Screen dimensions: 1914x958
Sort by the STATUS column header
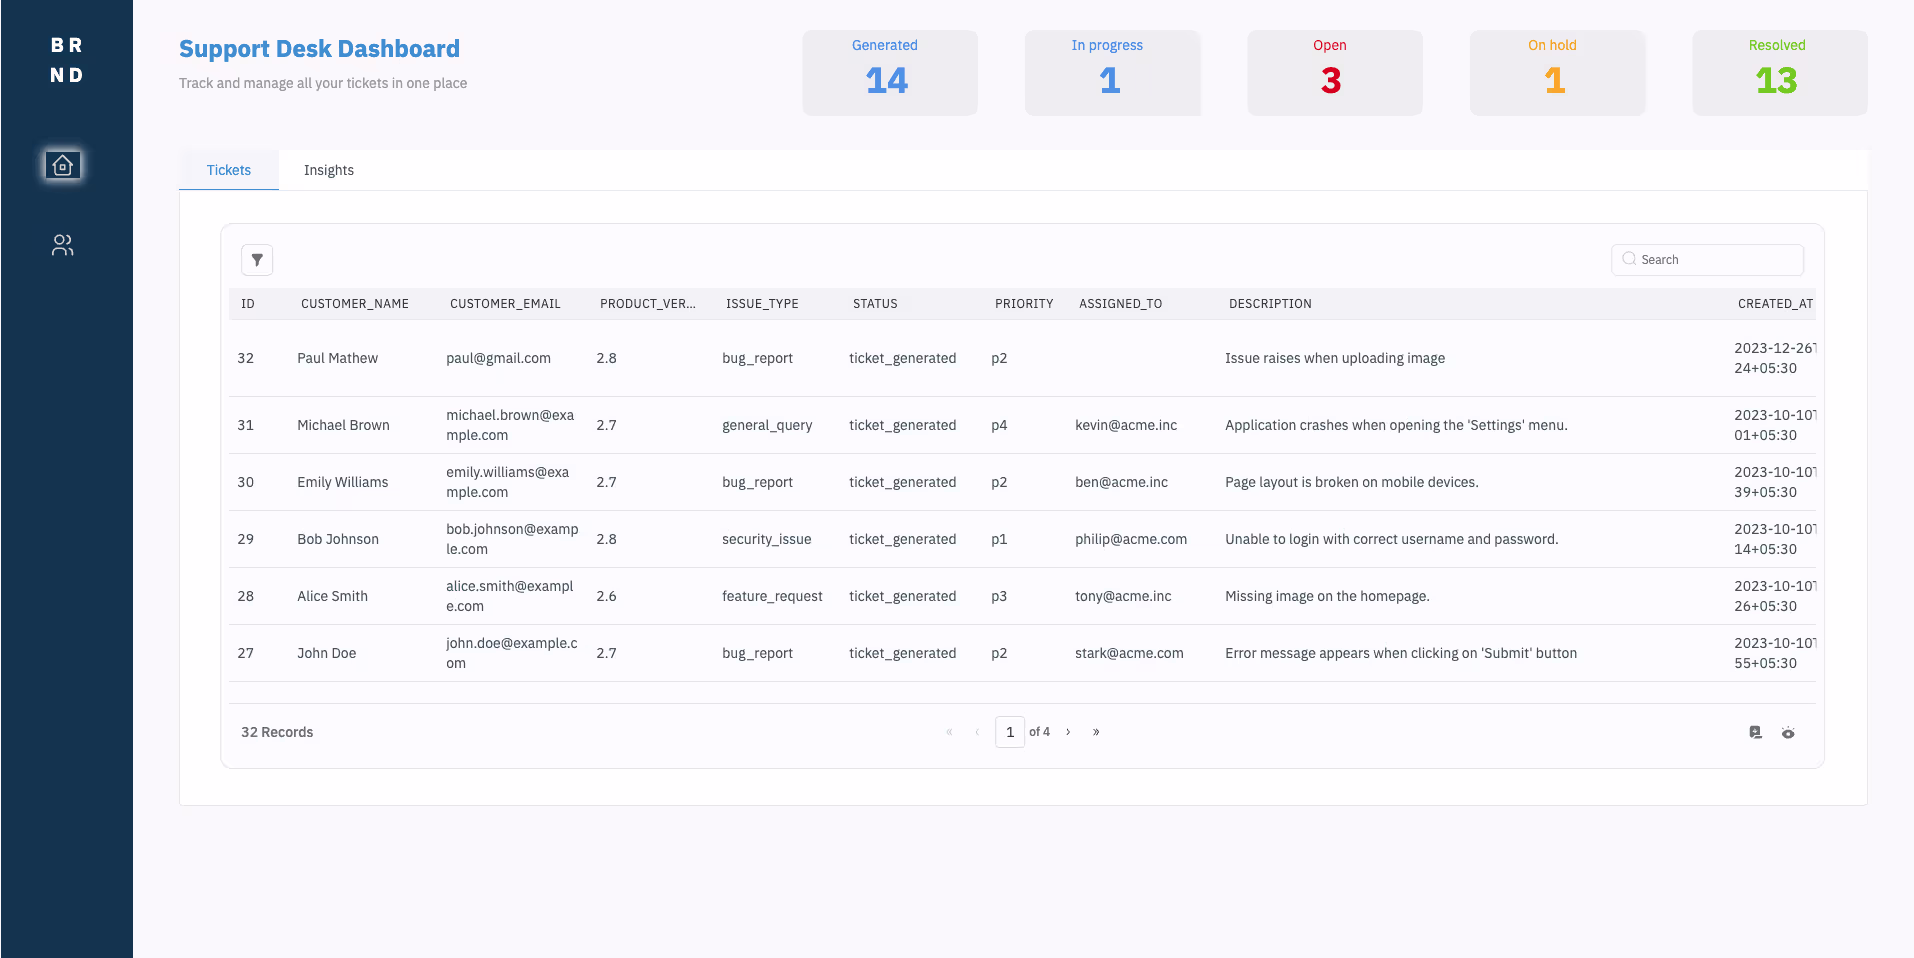(874, 304)
